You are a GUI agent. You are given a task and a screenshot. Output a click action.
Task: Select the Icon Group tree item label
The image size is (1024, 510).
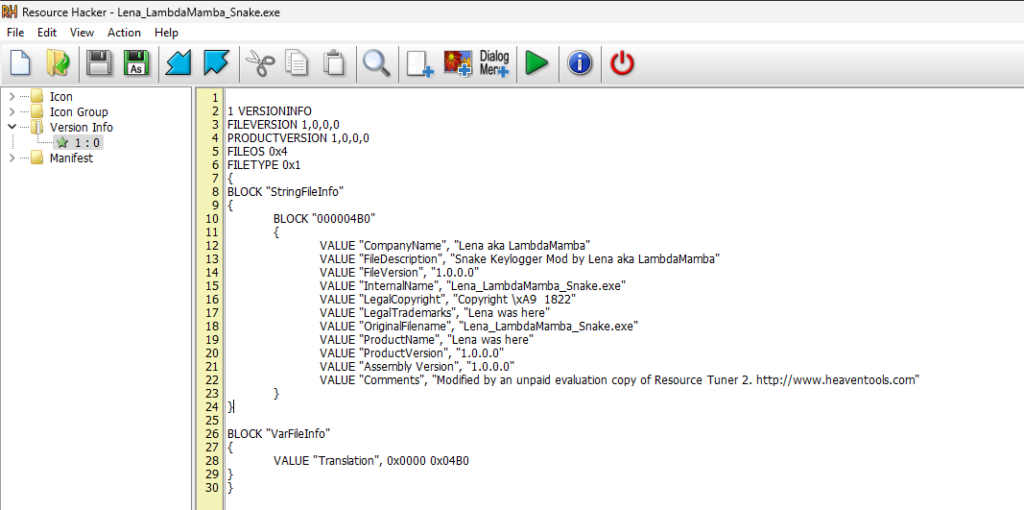[x=79, y=112]
